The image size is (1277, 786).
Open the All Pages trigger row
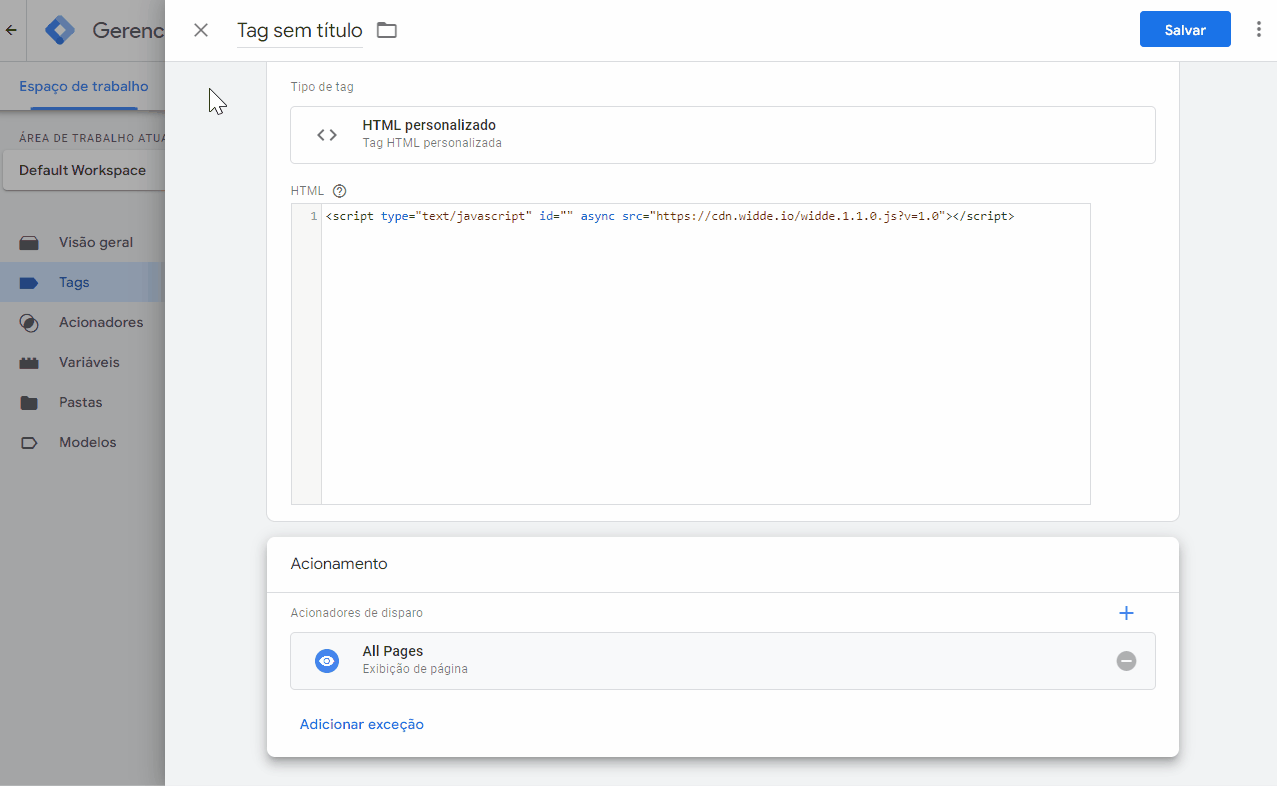tap(722, 661)
